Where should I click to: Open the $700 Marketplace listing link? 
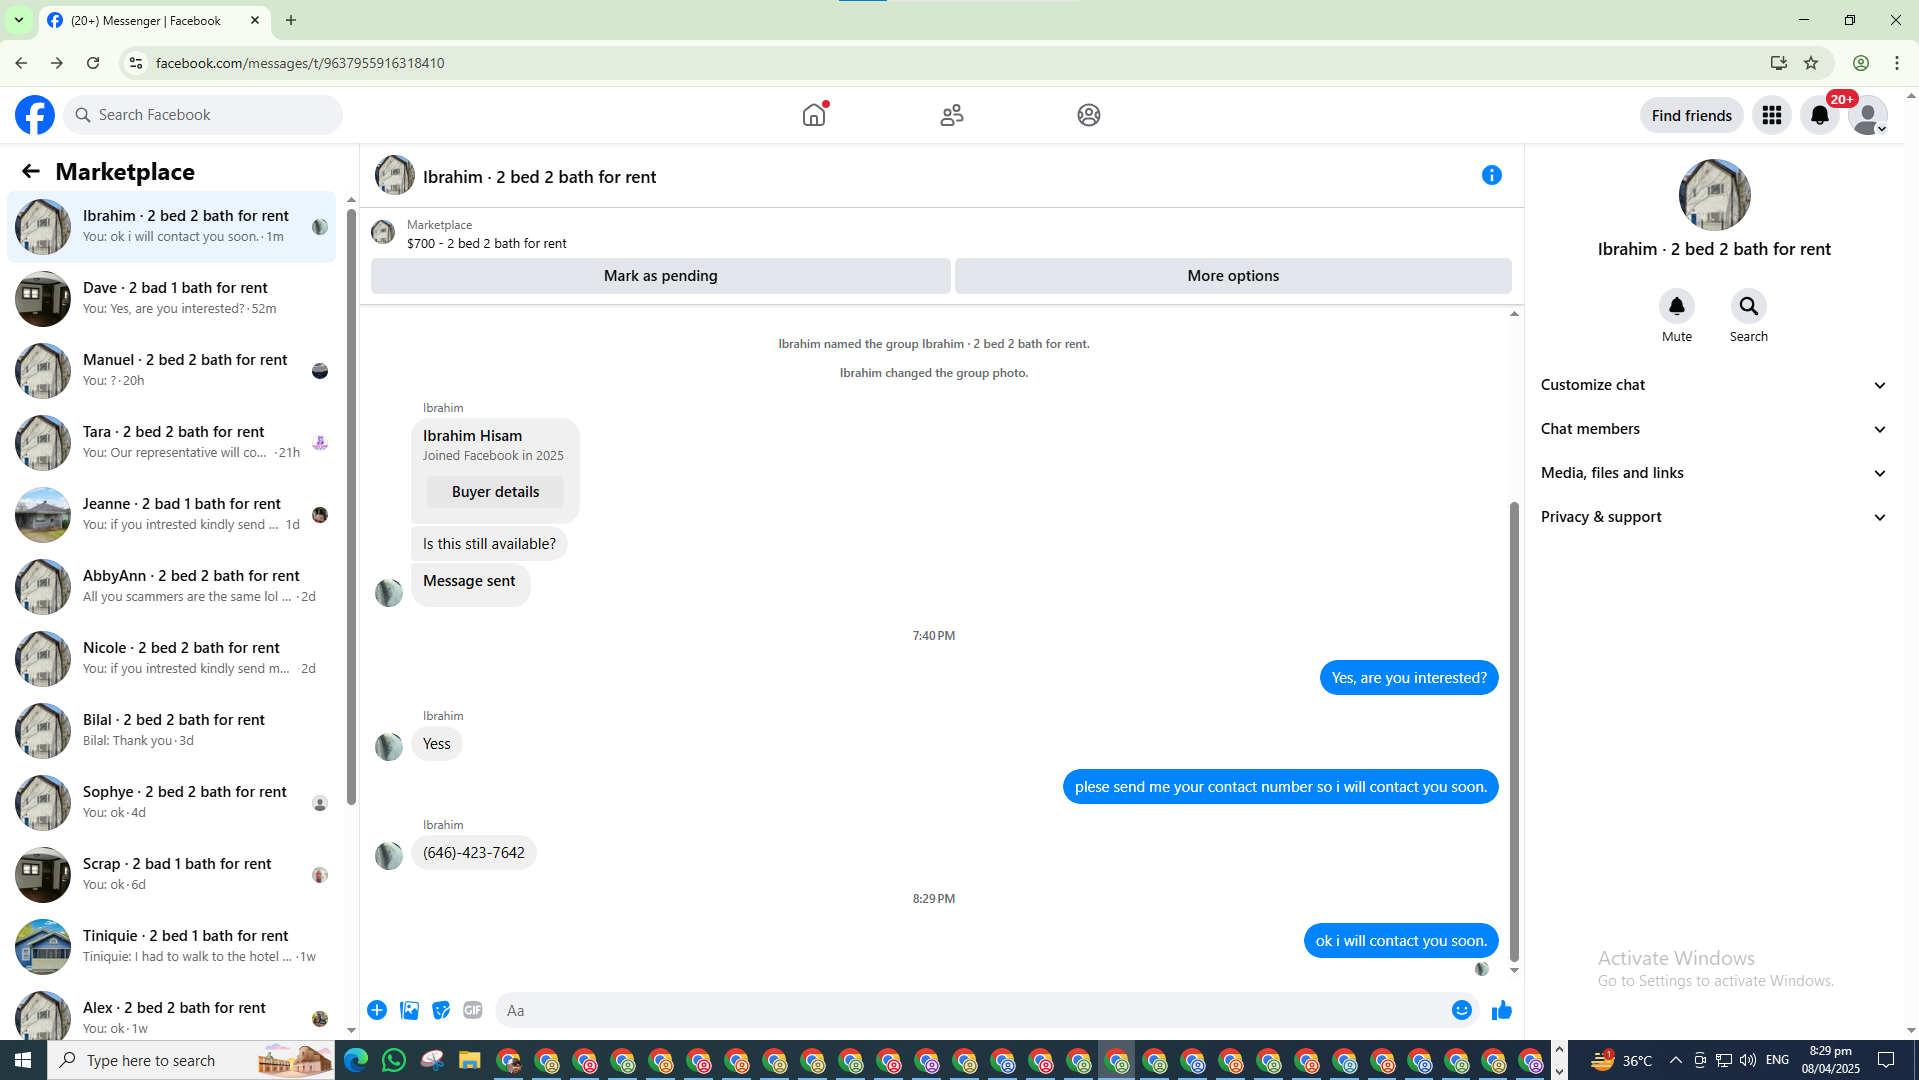(x=486, y=243)
